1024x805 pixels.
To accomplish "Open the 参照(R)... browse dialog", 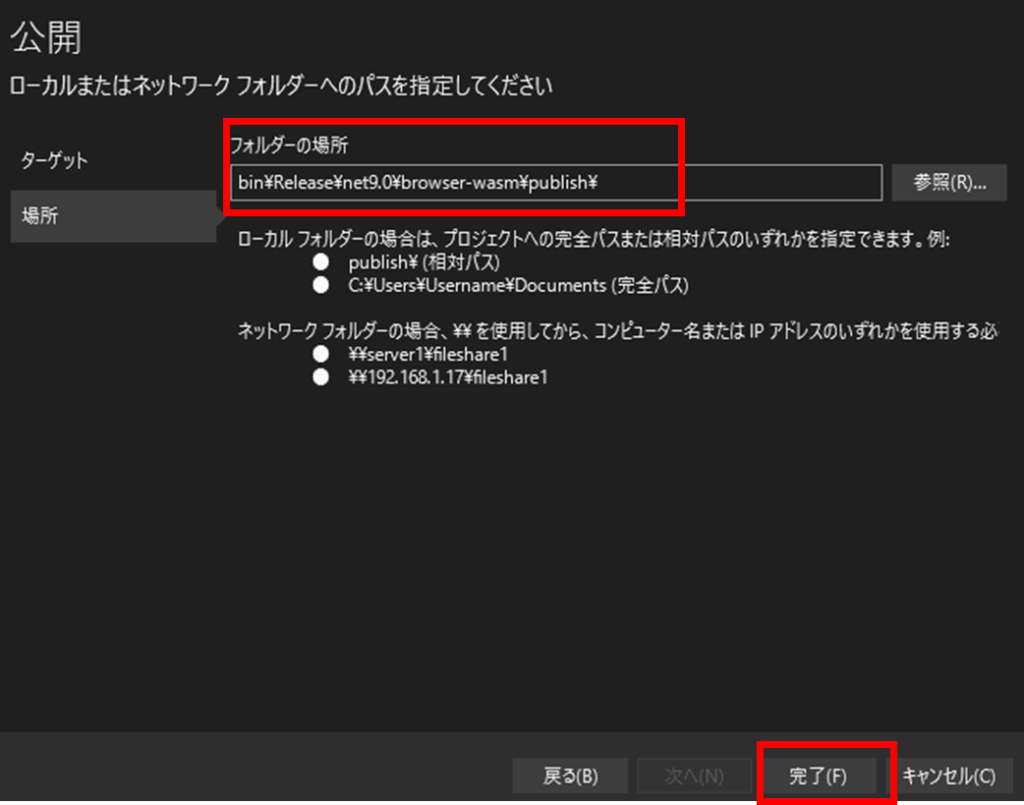I will (949, 183).
